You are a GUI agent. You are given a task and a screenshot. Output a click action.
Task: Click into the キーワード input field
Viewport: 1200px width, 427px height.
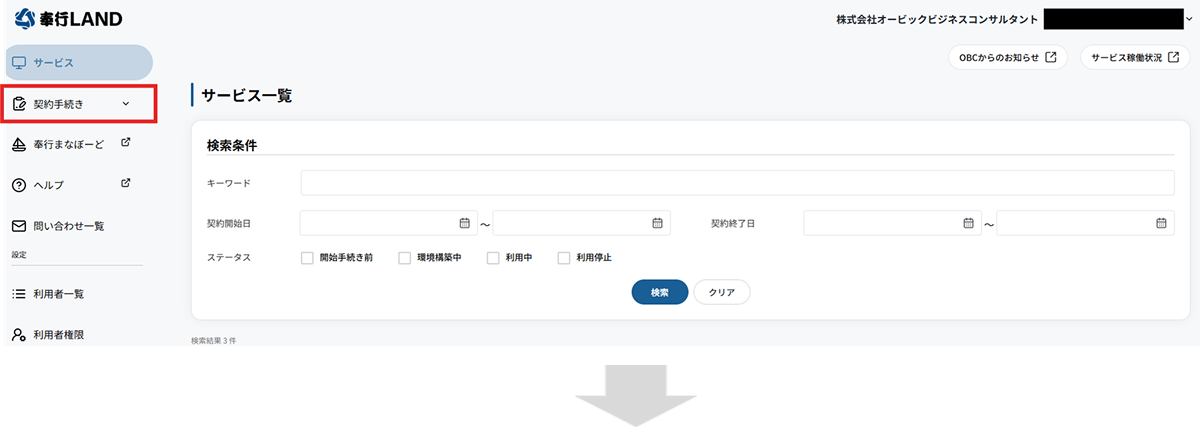pyautogui.click(x=737, y=183)
